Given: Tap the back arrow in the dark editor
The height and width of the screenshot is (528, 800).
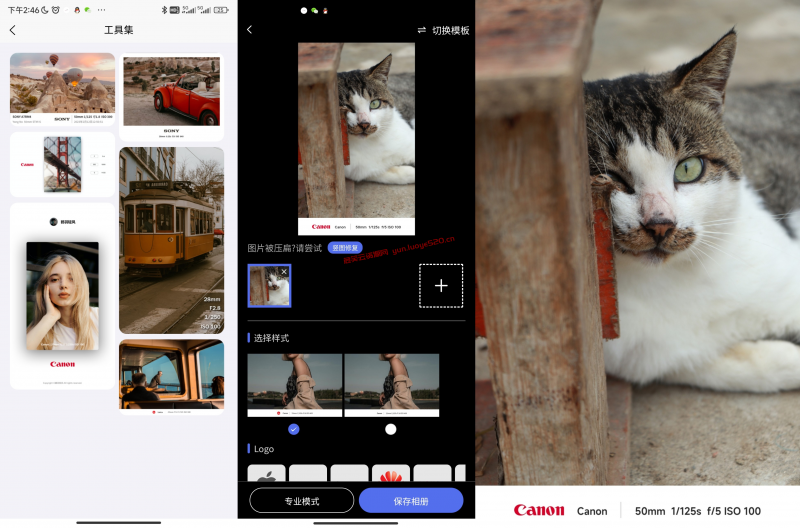Looking at the screenshot, I should (249, 30).
